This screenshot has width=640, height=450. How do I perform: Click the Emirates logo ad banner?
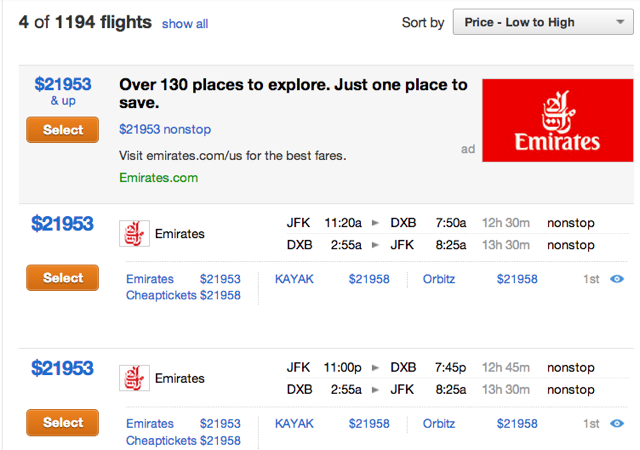pos(558,120)
